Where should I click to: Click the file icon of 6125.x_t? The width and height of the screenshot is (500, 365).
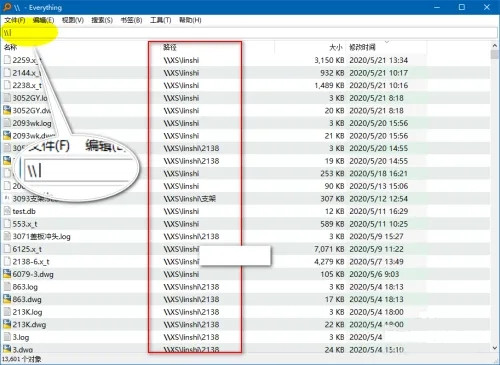7,249
